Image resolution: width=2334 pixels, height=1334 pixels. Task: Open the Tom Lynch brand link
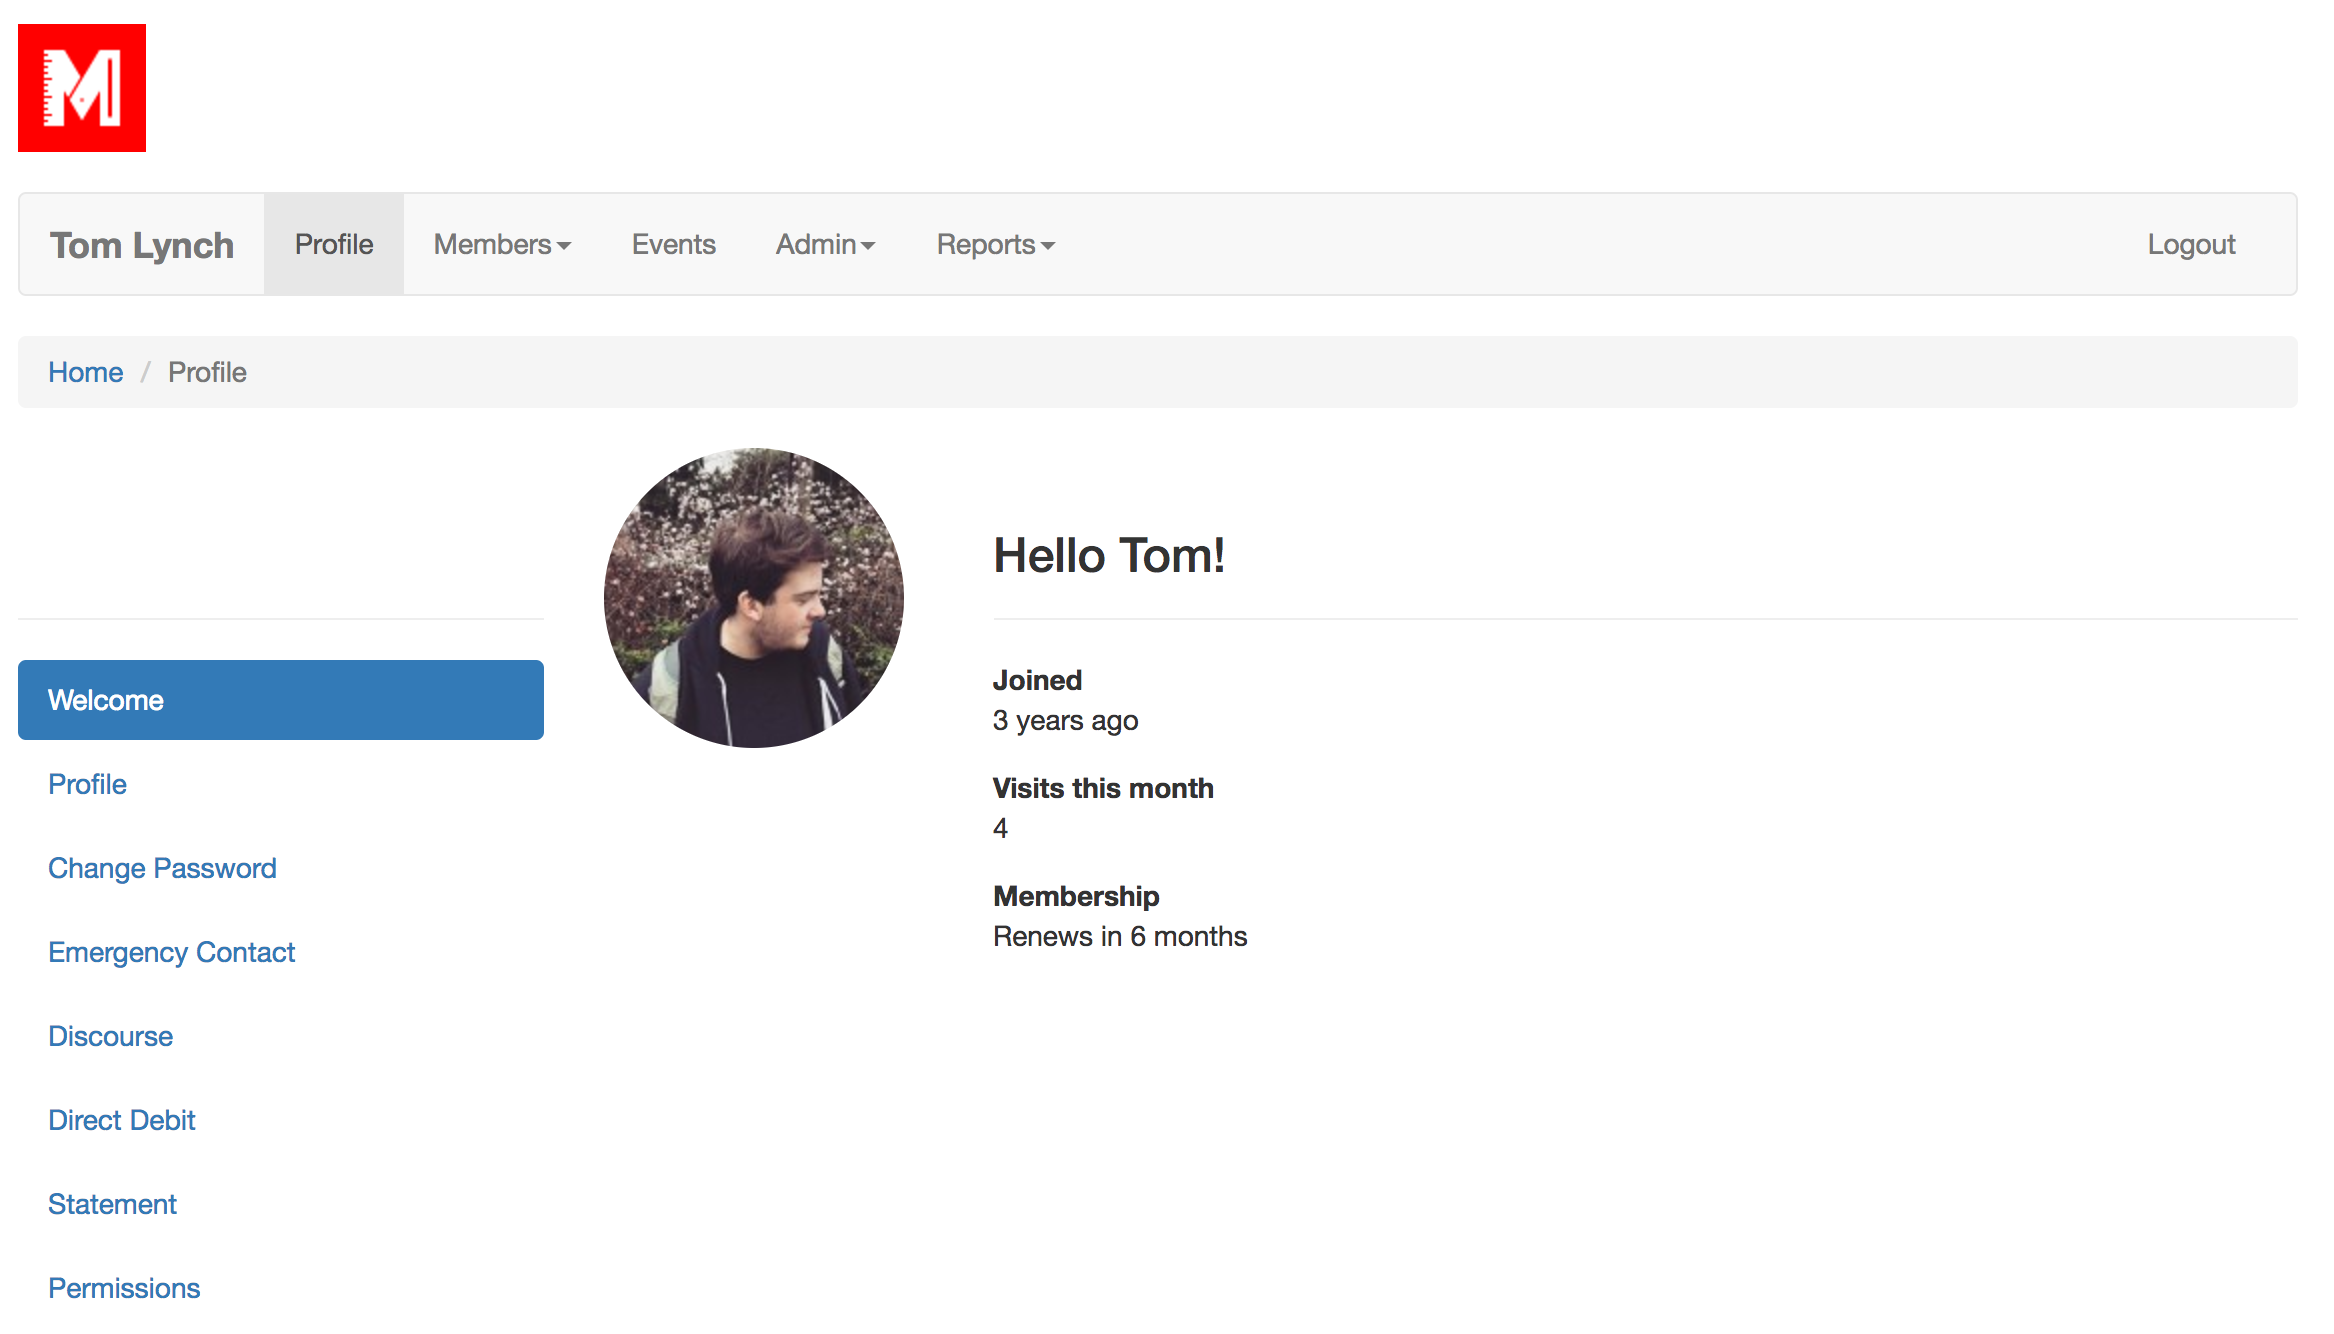click(x=142, y=245)
